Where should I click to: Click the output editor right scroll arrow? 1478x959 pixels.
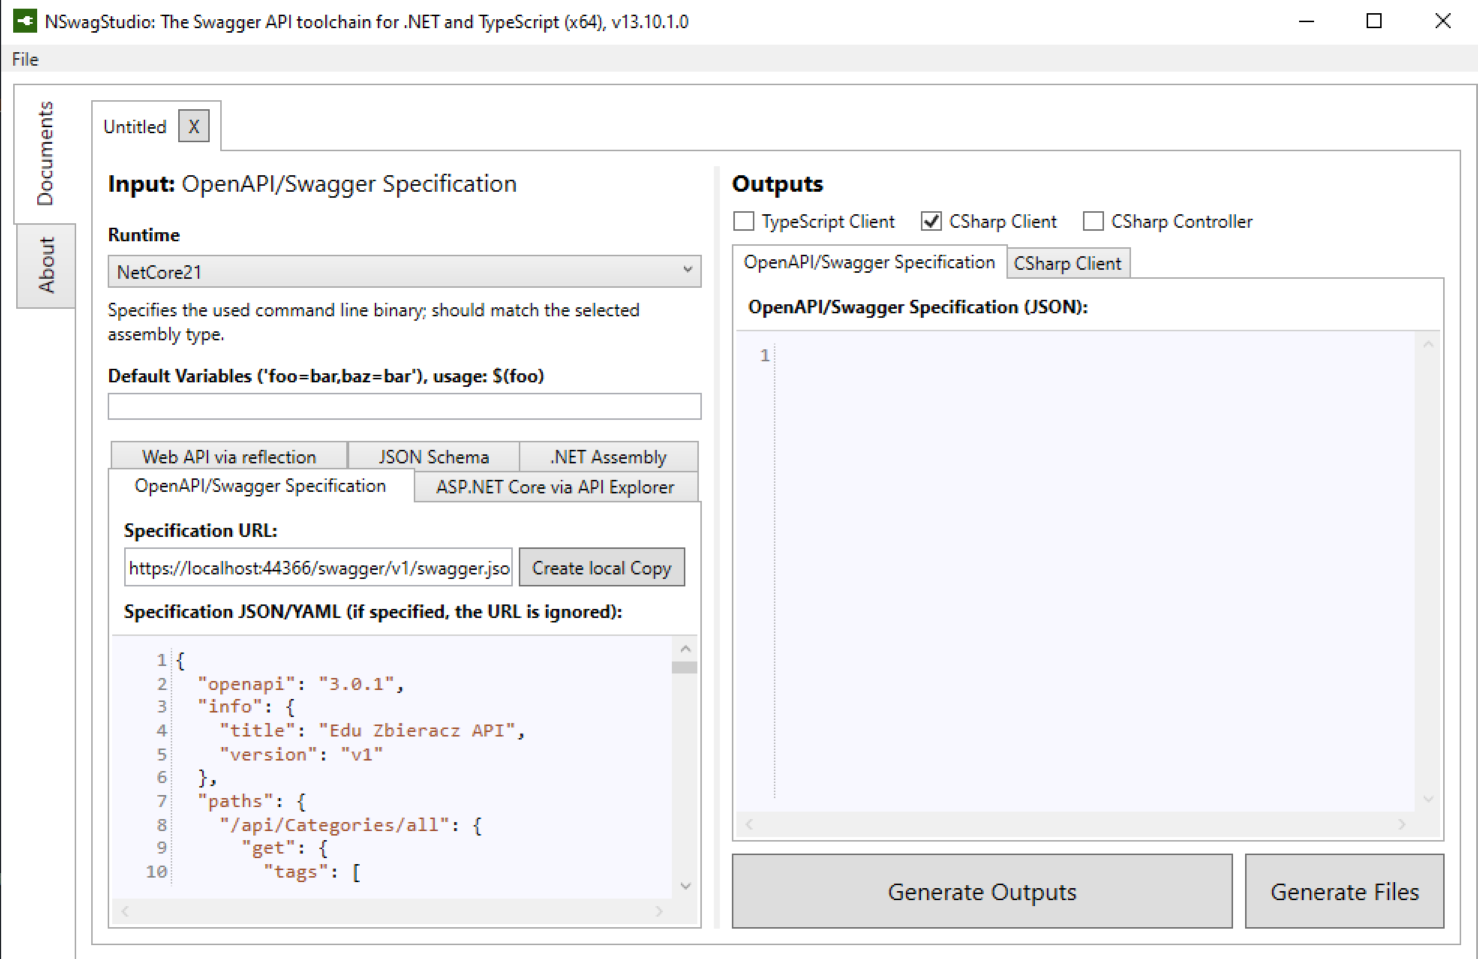tap(1402, 824)
